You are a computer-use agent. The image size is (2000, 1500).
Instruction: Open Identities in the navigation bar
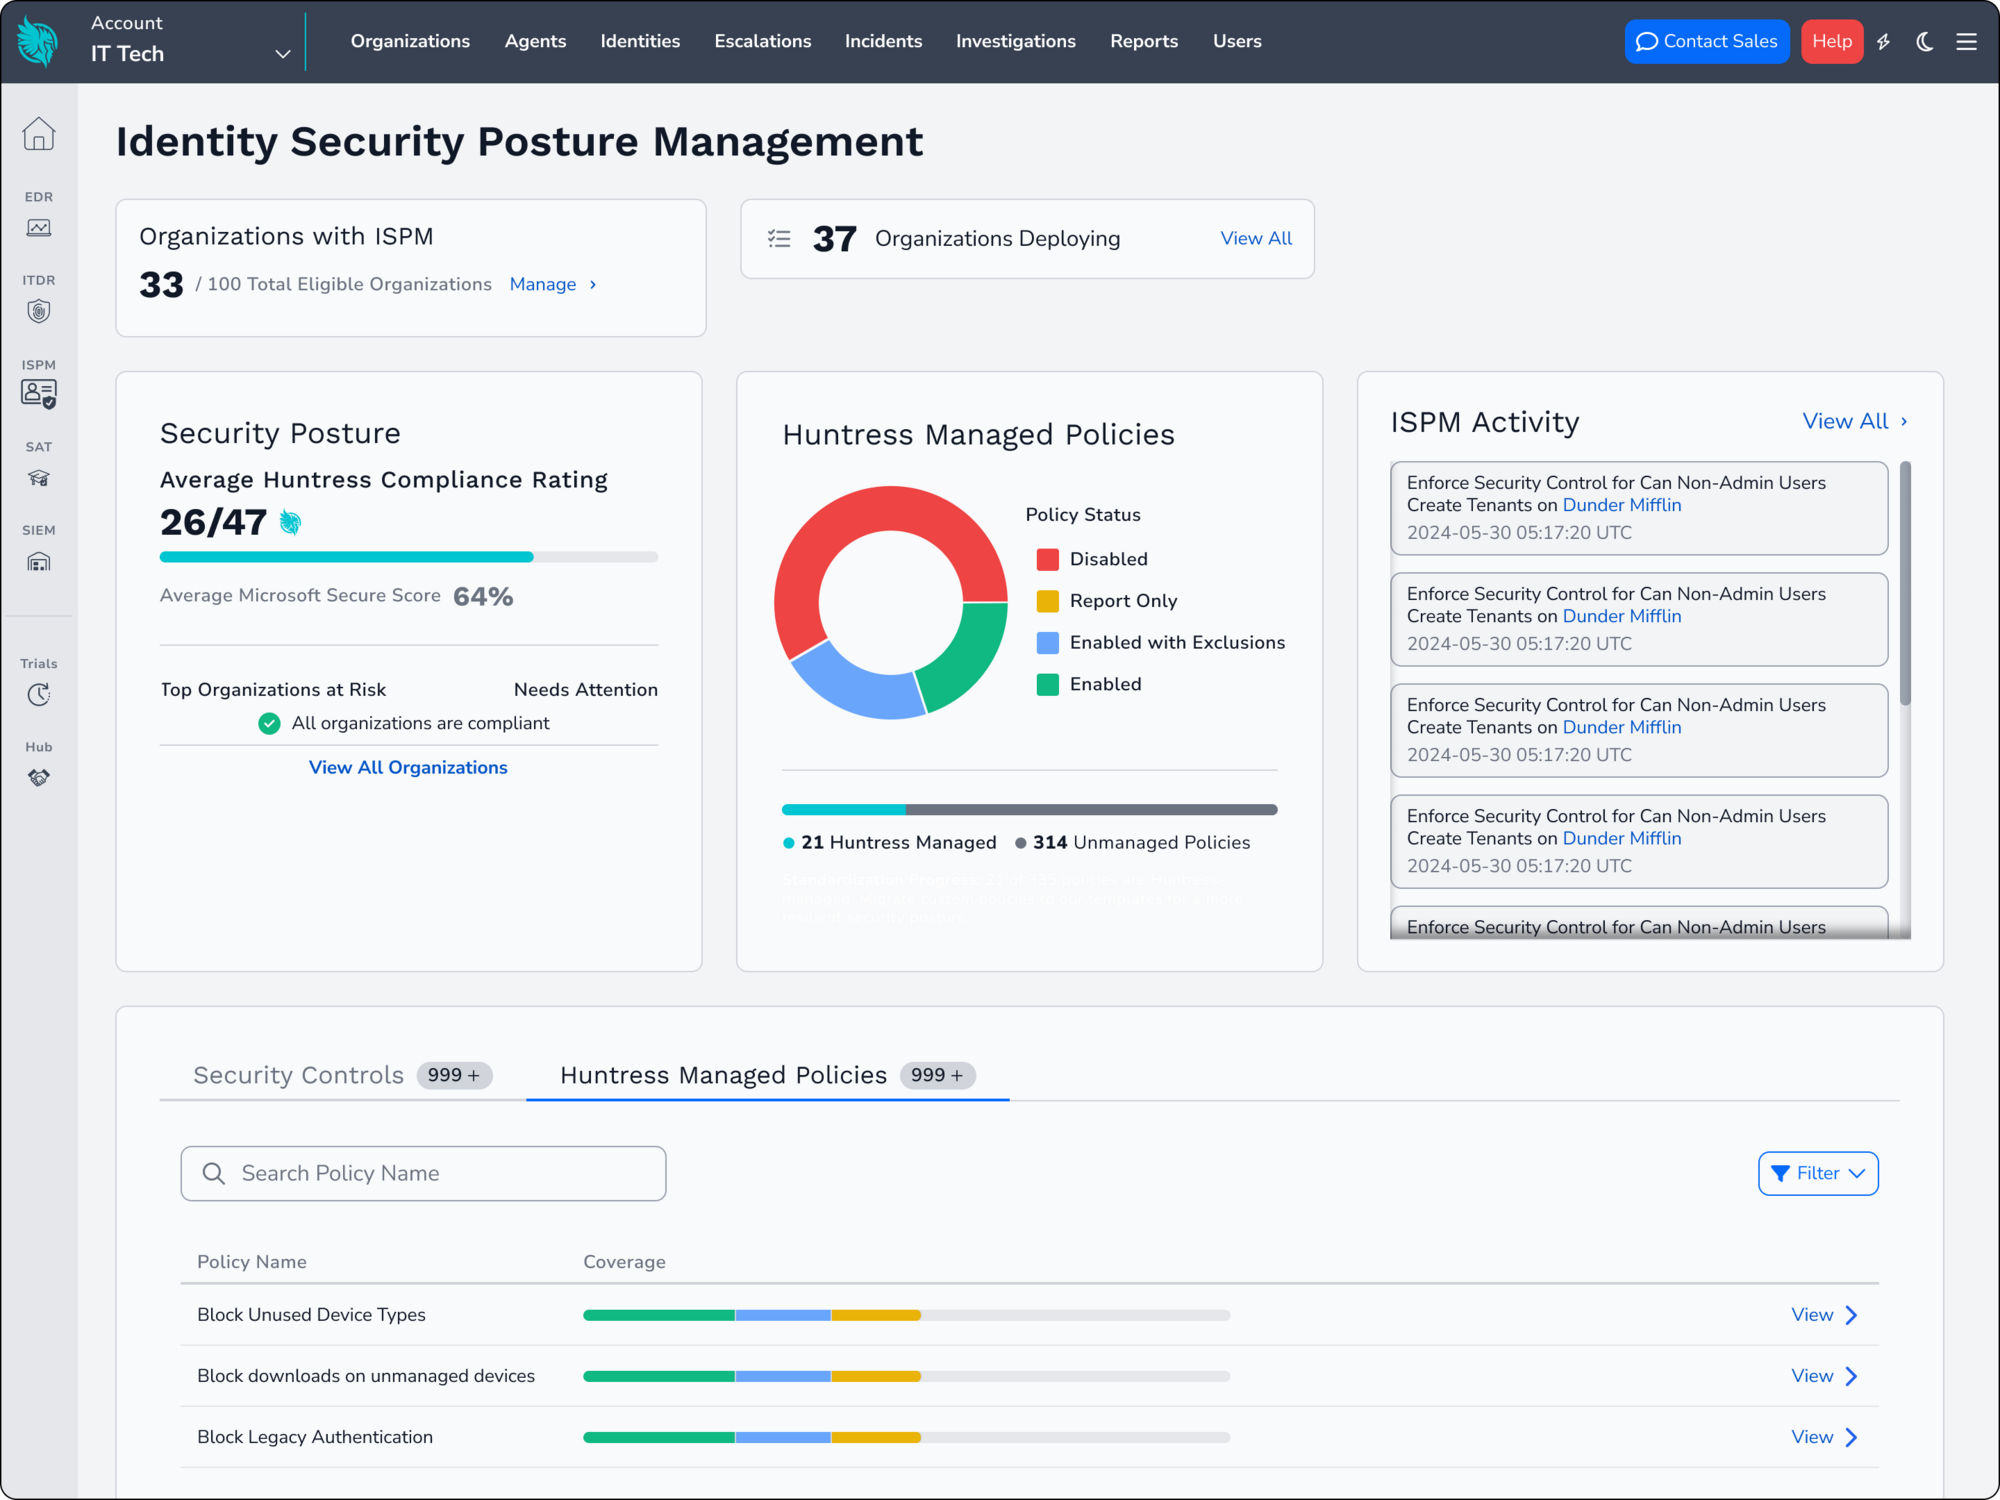coord(640,42)
